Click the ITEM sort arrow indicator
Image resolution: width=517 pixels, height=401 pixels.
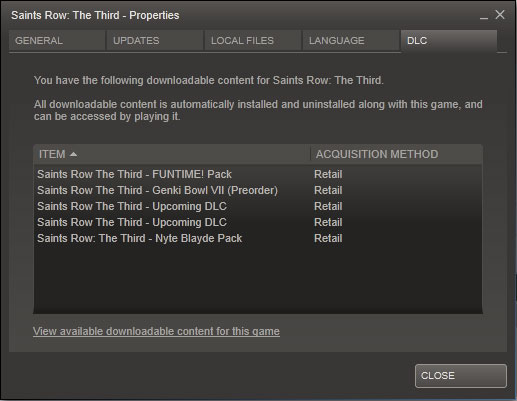(73, 154)
